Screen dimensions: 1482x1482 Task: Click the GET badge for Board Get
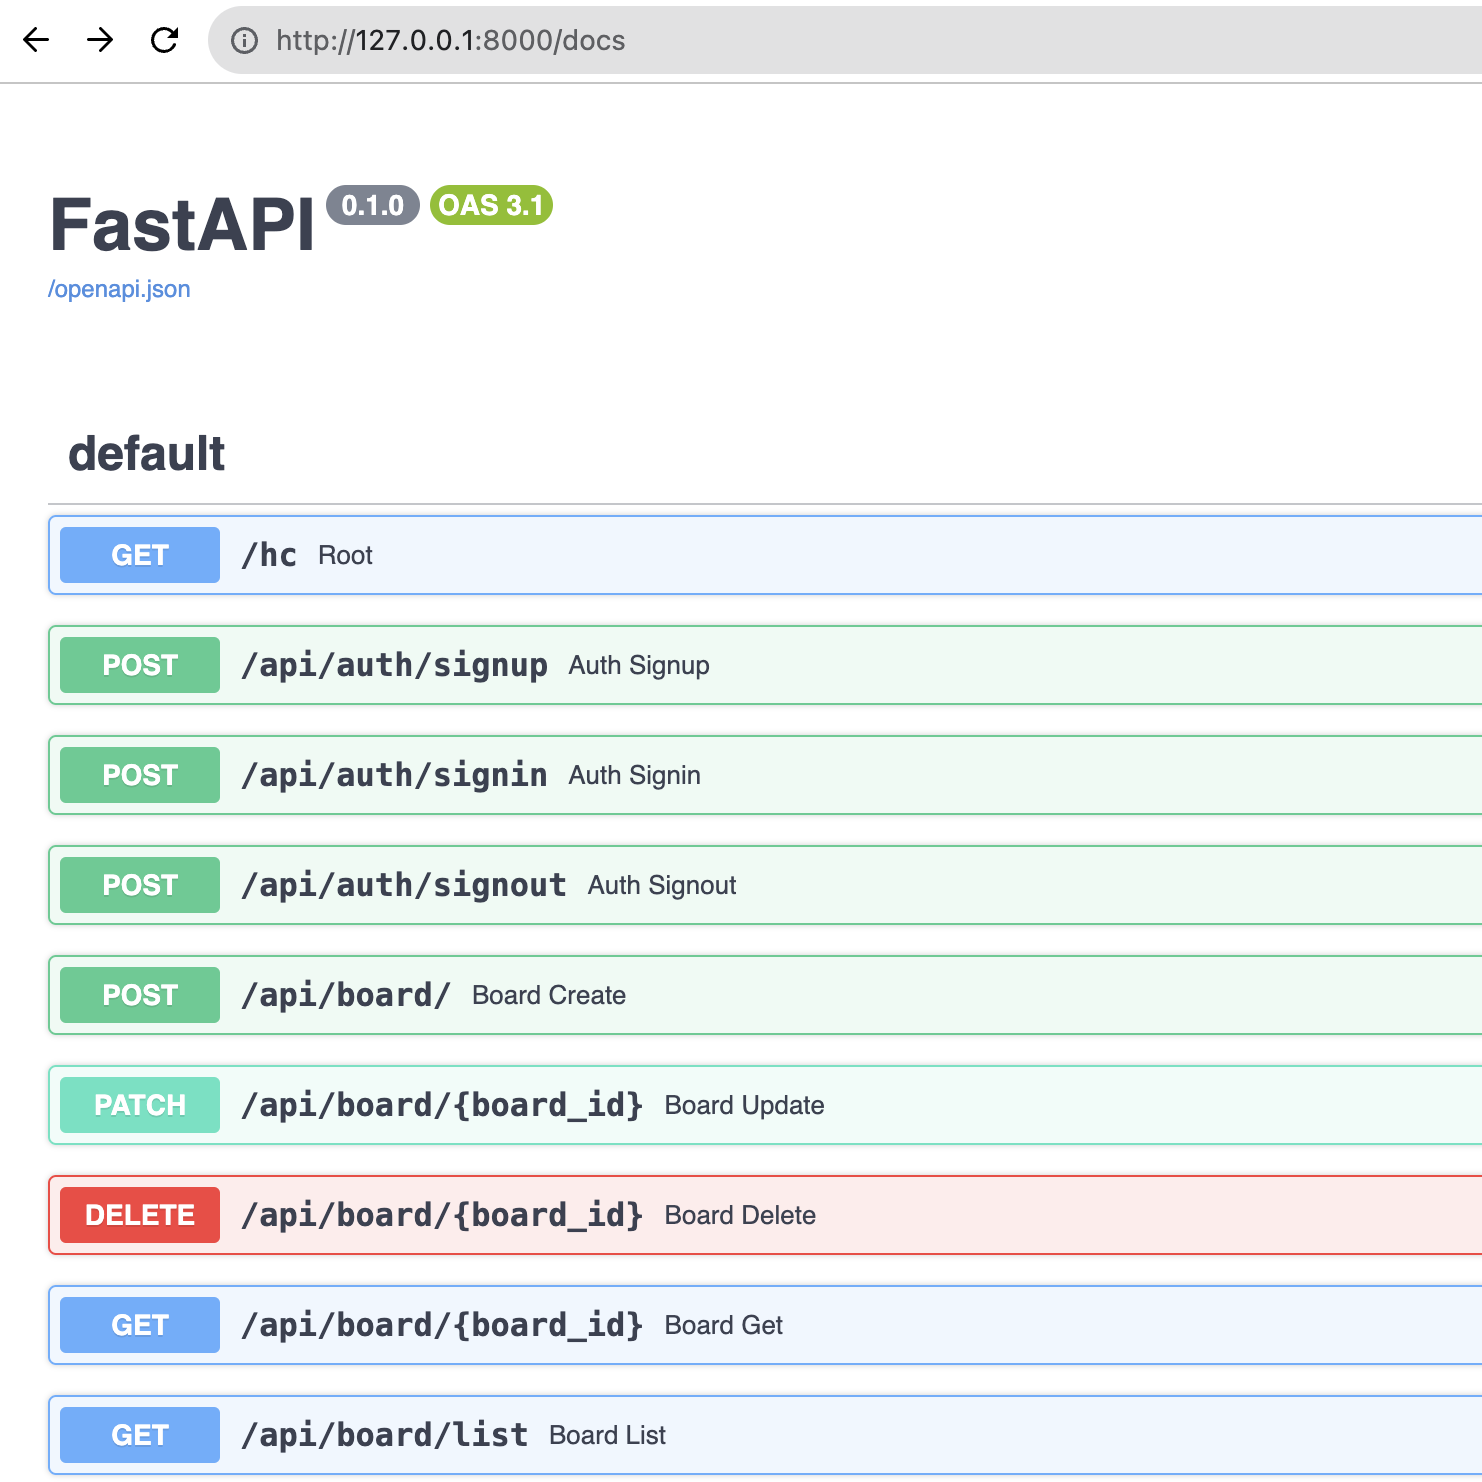pyautogui.click(x=140, y=1325)
